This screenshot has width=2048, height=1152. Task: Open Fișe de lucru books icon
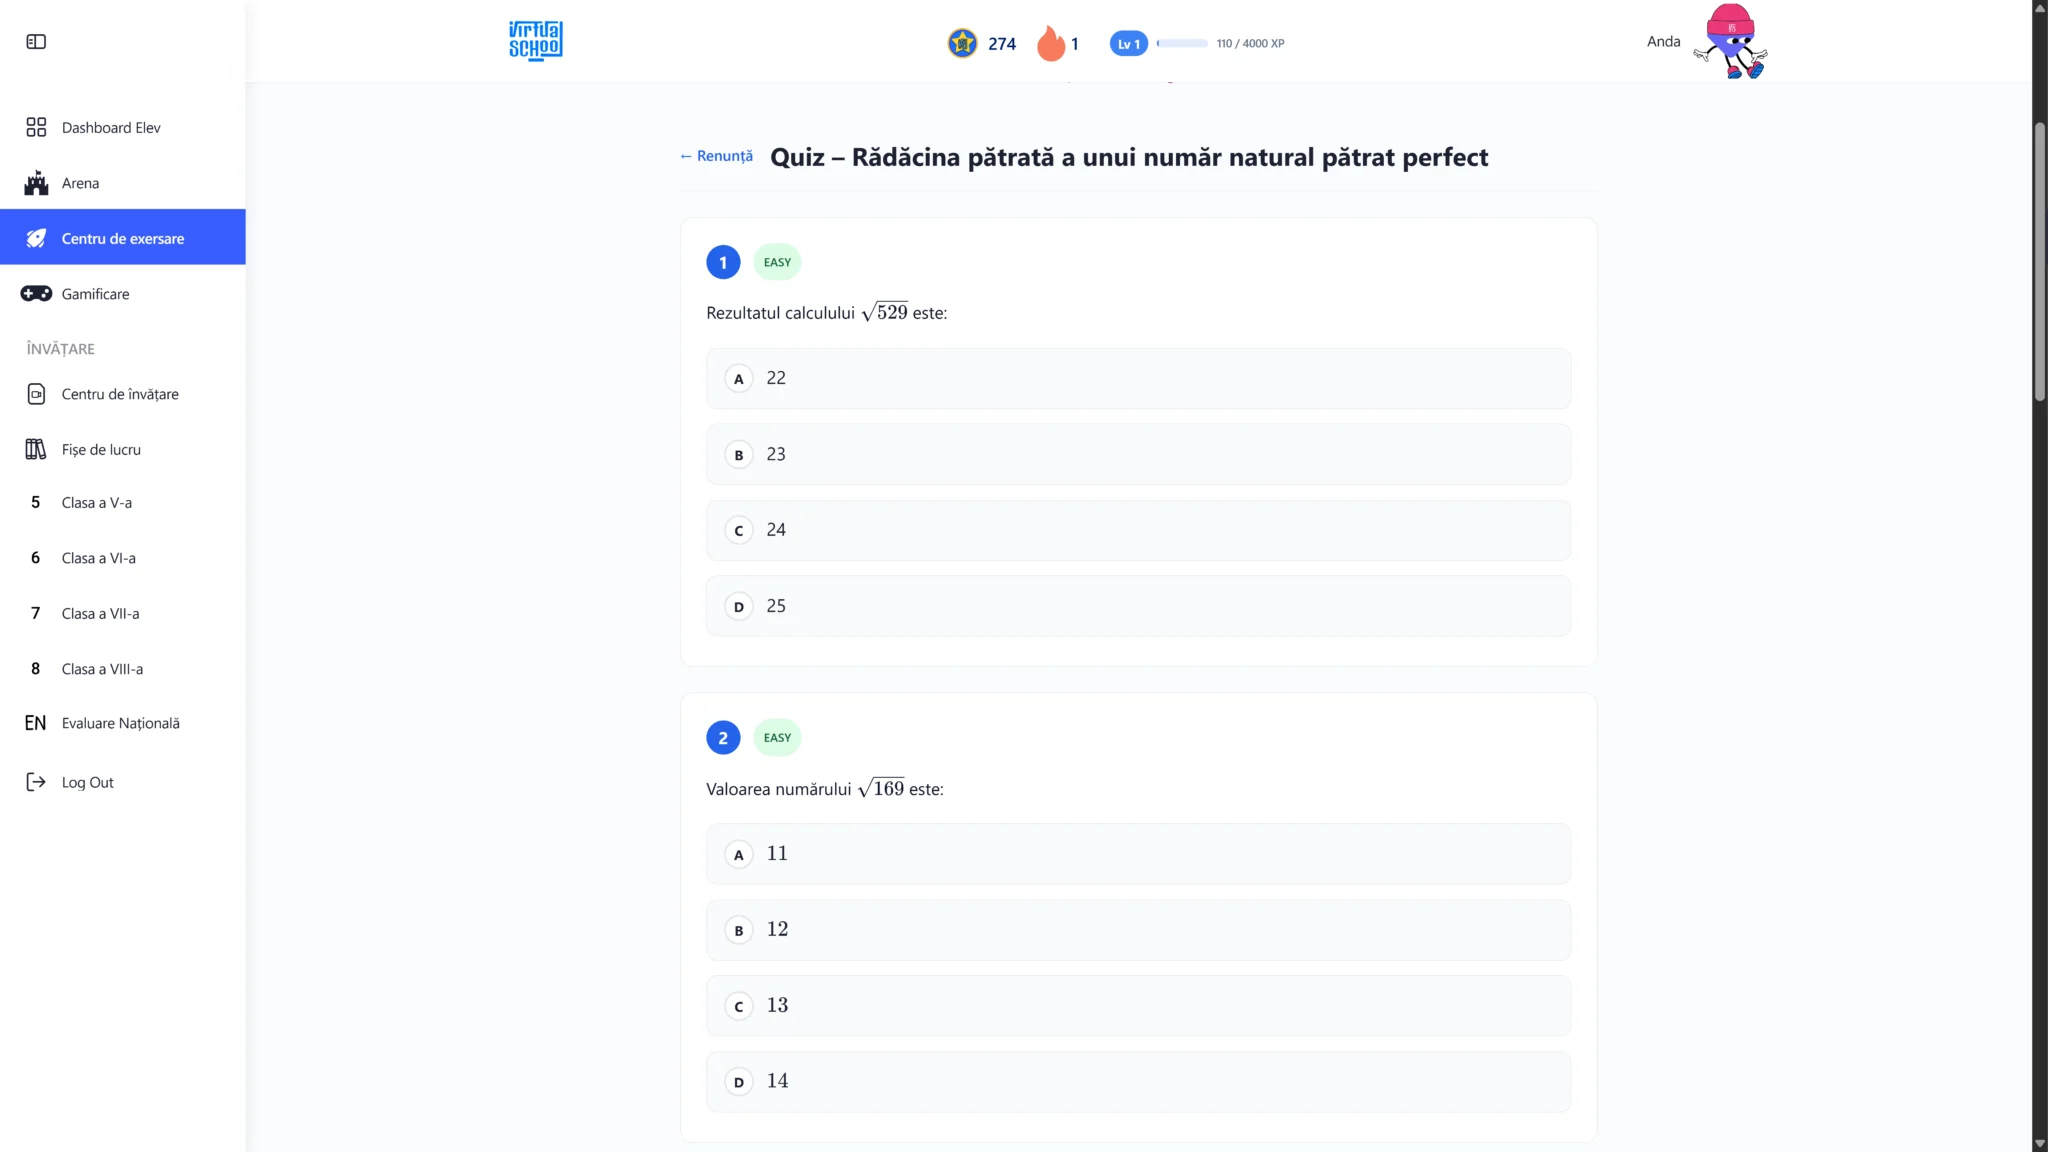36,449
